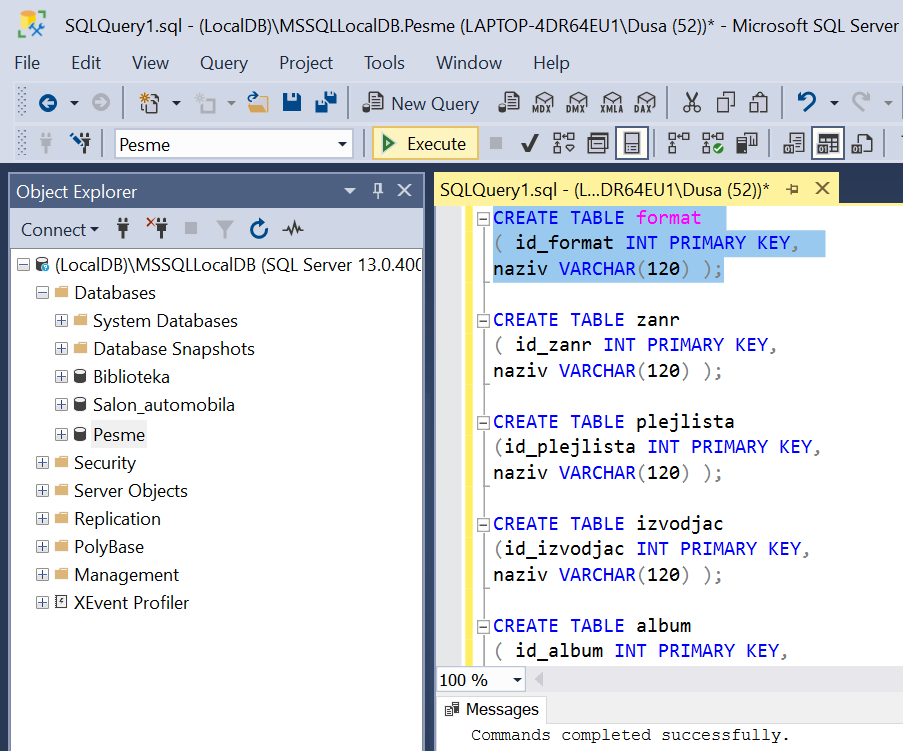Toggle Include Client Statistics
903x751 pixels.
(x=747, y=143)
